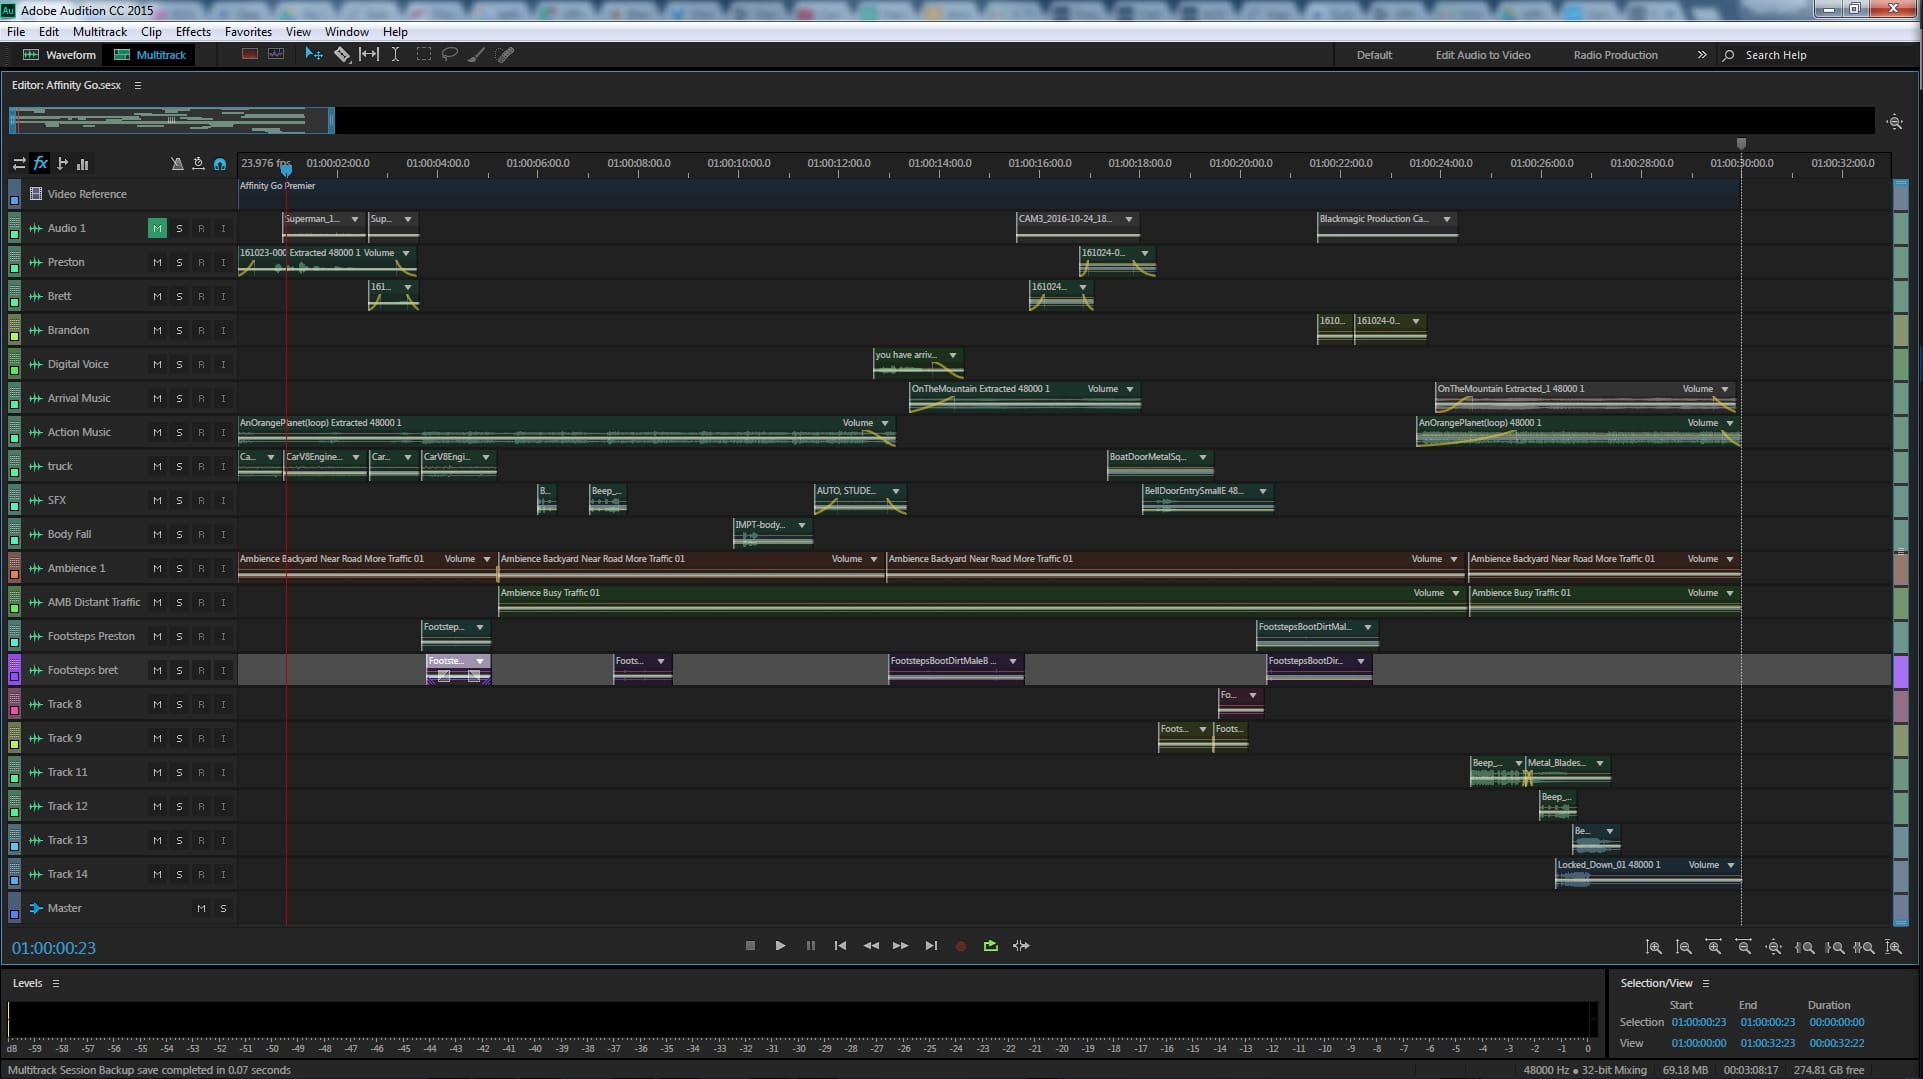Select the Move tool in toolbar
The height and width of the screenshot is (1079, 1923).
tap(313, 55)
